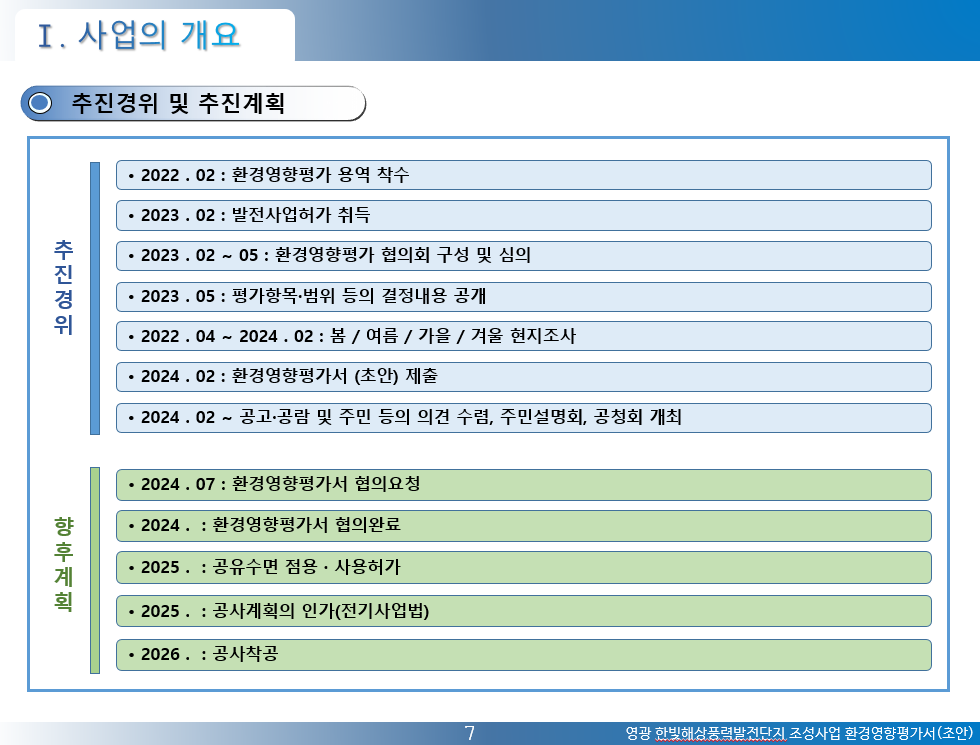Click the 환경영향평가서 협의완료 green row
Image resolution: width=980 pixels, height=745 pixels.
[x=524, y=526]
